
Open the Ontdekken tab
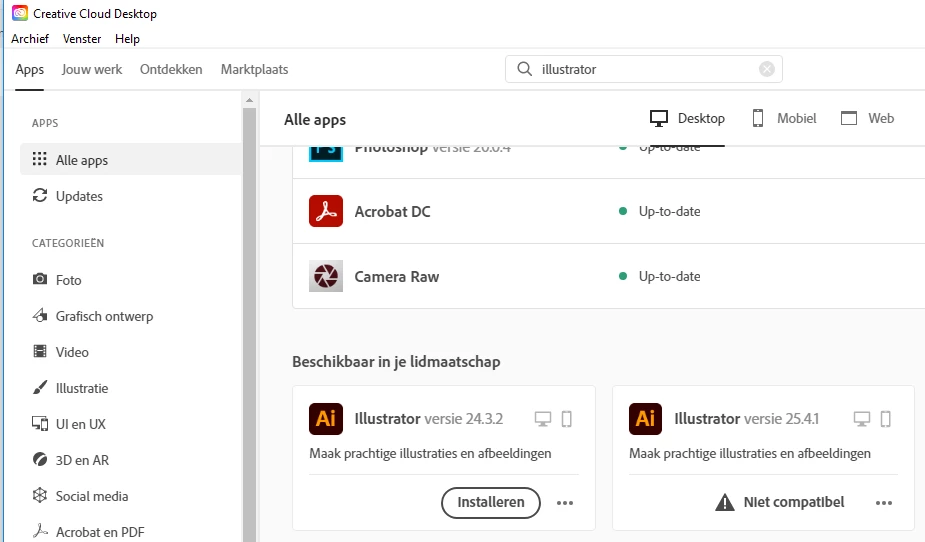coord(171,70)
